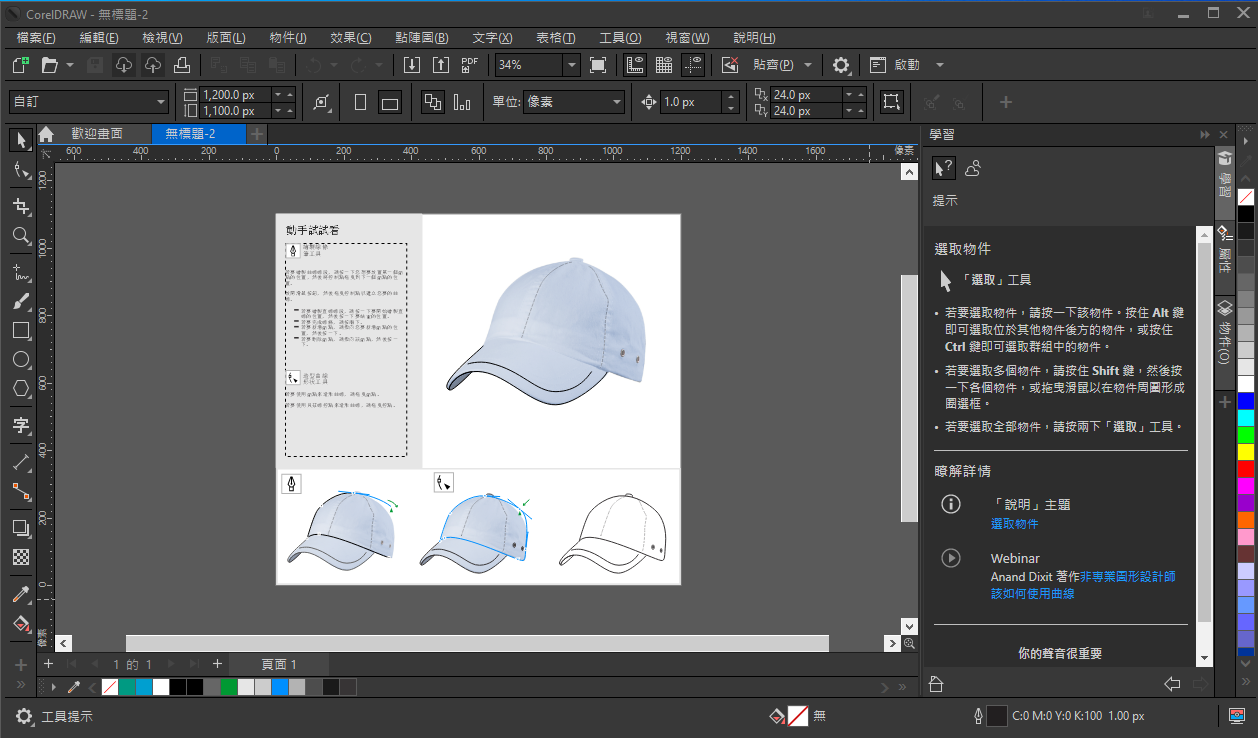1258x738 pixels.
Task: Switch page orientation to landscape
Action: (390, 102)
